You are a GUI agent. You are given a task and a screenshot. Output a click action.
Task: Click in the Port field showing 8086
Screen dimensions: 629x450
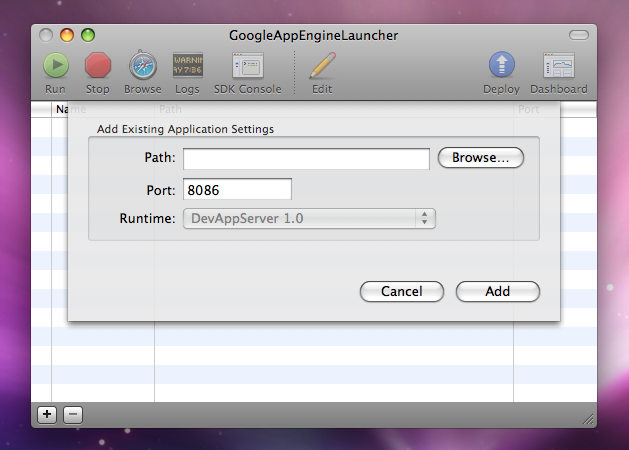[x=237, y=189]
